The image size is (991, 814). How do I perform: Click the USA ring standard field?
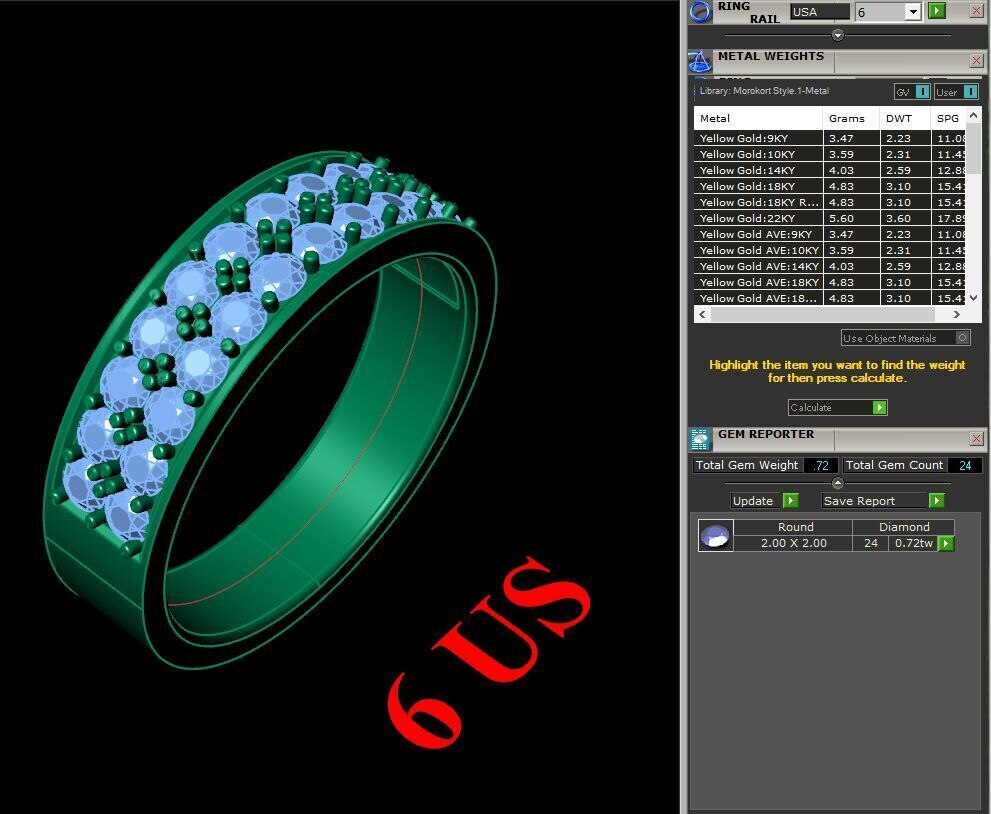pos(820,12)
